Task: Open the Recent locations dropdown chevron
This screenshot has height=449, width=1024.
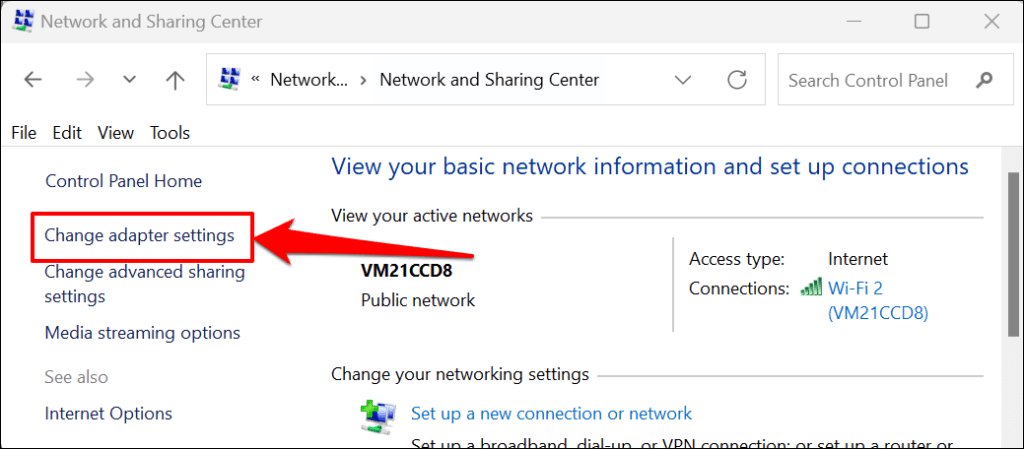Action: (130, 80)
